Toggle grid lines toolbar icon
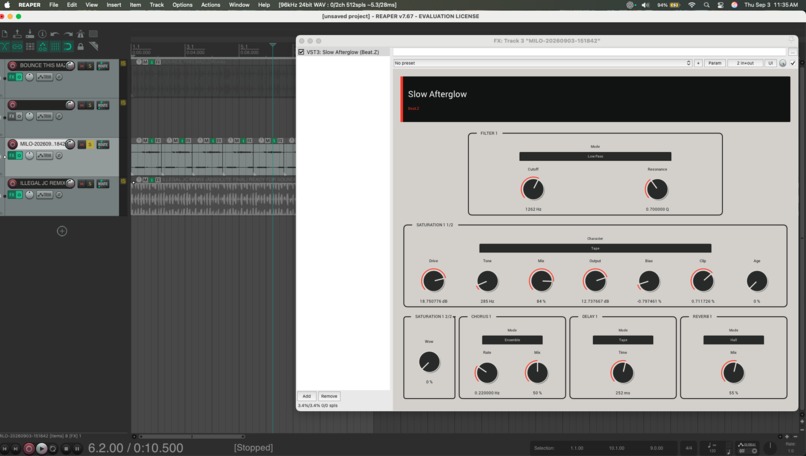806x456 pixels. [55, 47]
